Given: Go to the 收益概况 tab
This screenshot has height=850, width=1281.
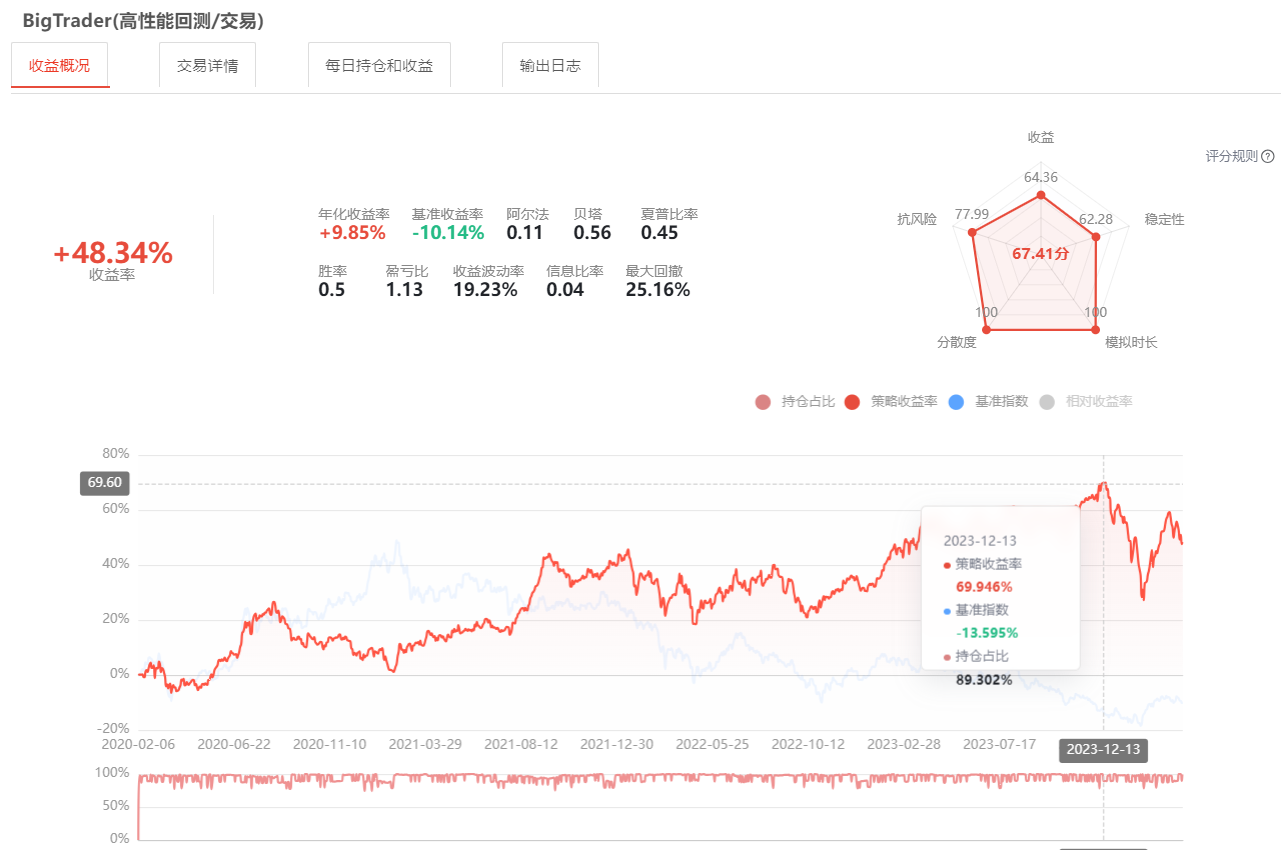Looking at the screenshot, I should pos(60,65).
